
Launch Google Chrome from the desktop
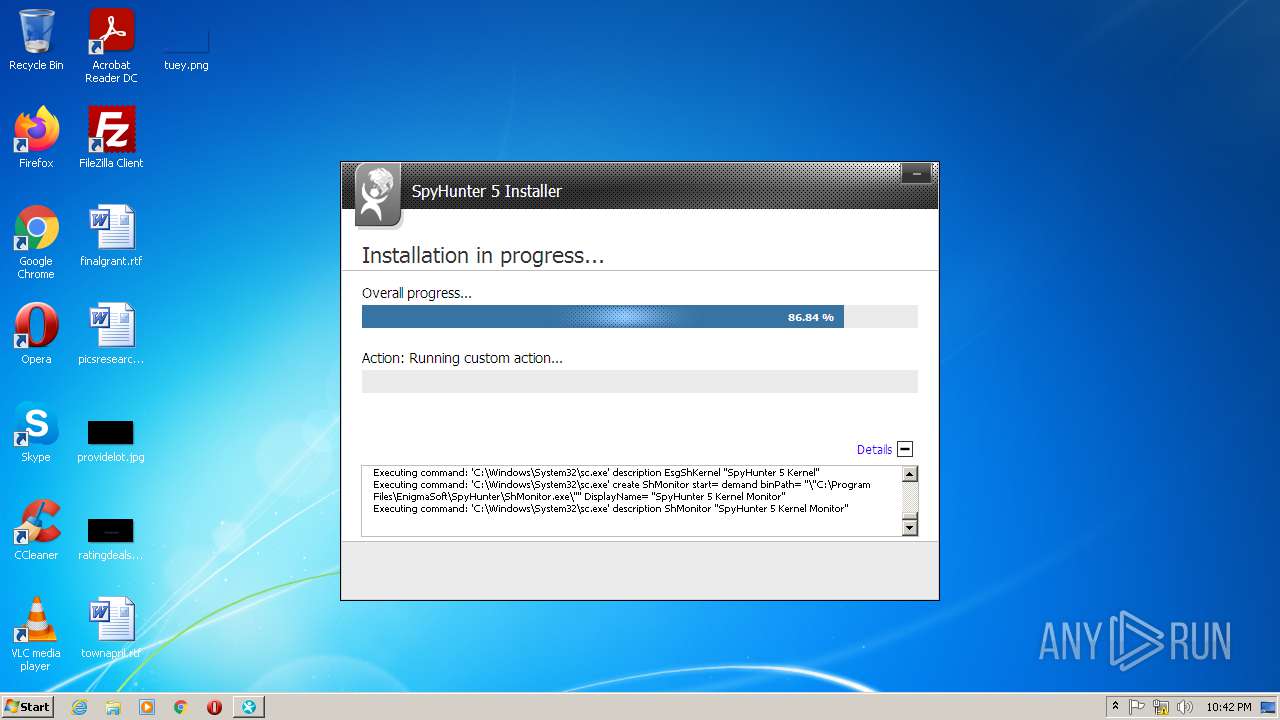36,242
